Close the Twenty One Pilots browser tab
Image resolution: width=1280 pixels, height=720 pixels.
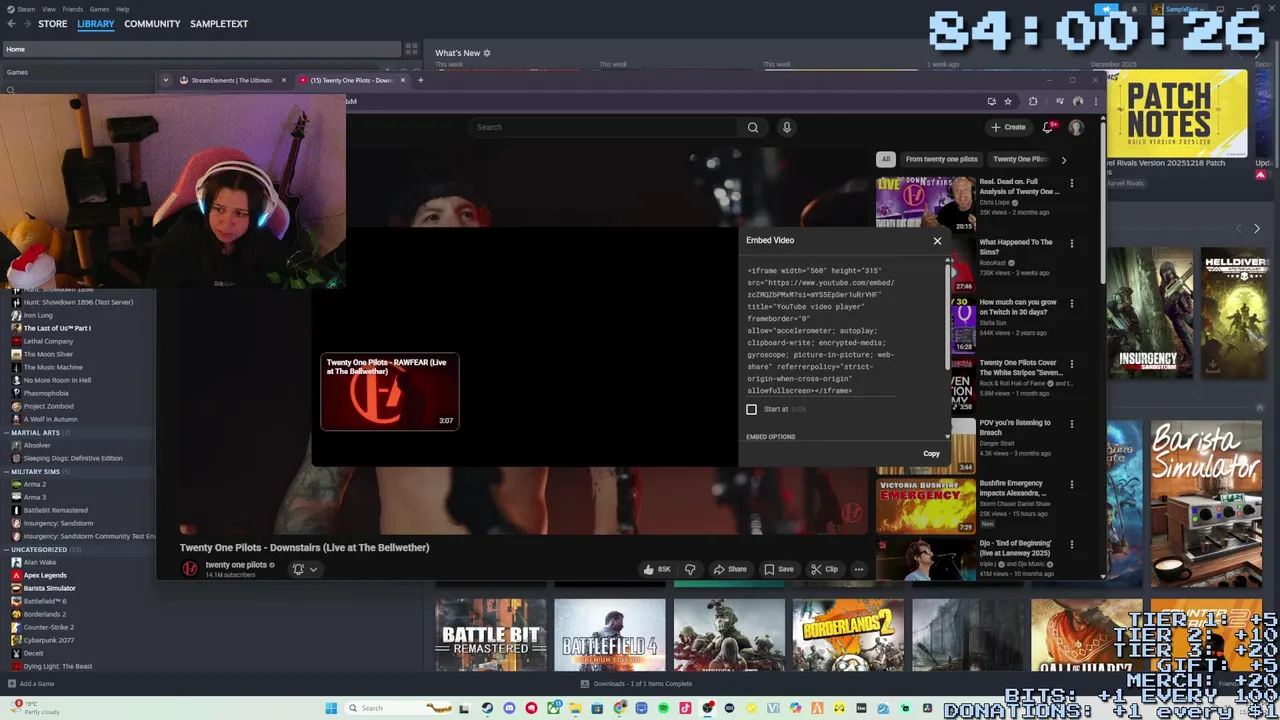point(403,80)
